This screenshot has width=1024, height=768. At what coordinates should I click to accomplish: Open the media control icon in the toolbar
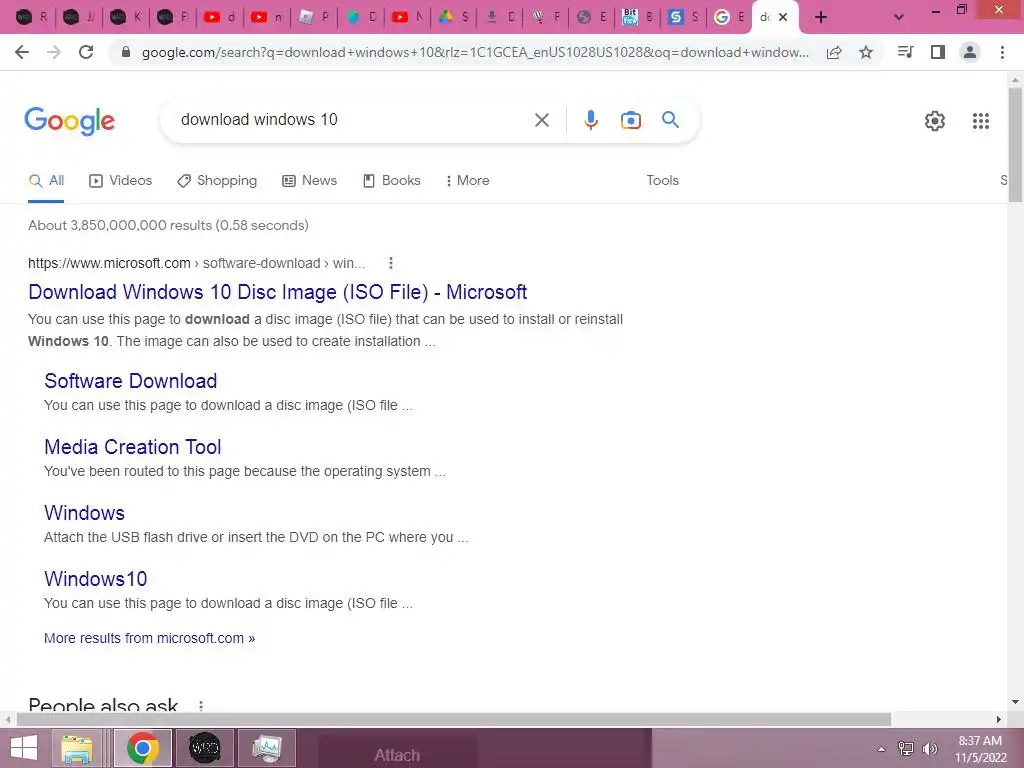(905, 52)
